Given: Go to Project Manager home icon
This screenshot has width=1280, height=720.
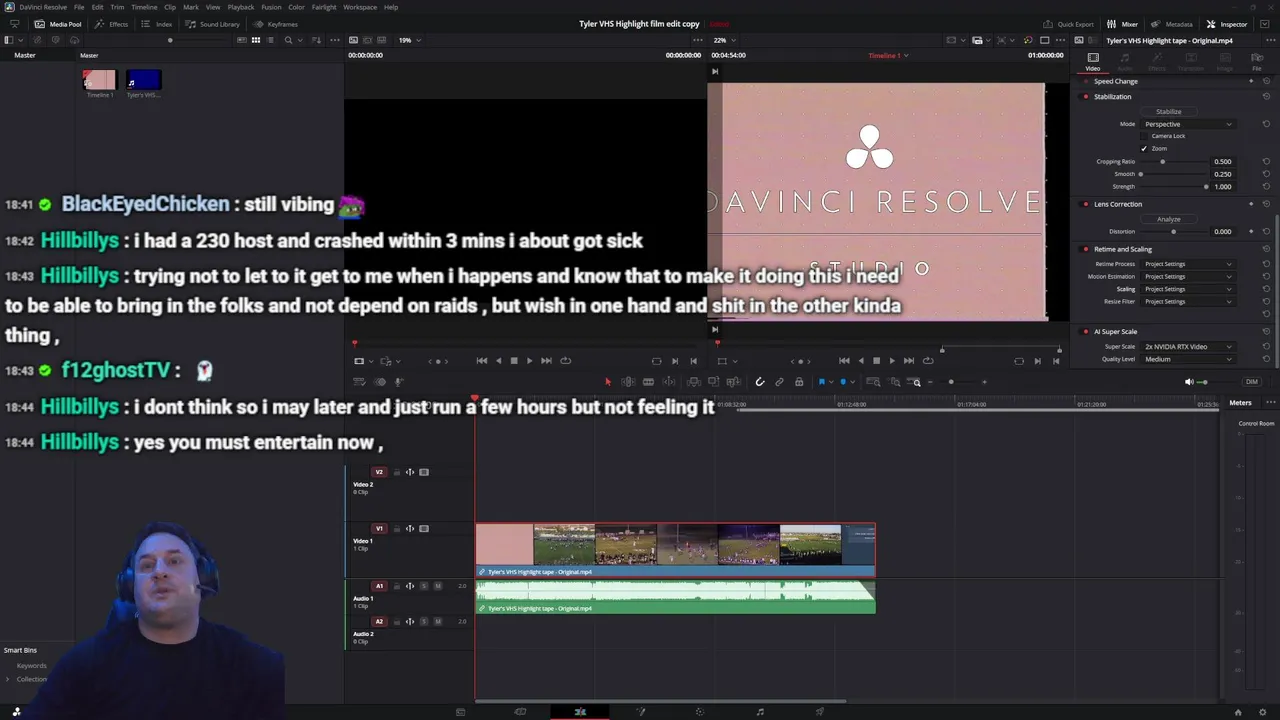Looking at the screenshot, I should (x=1238, y=712).
